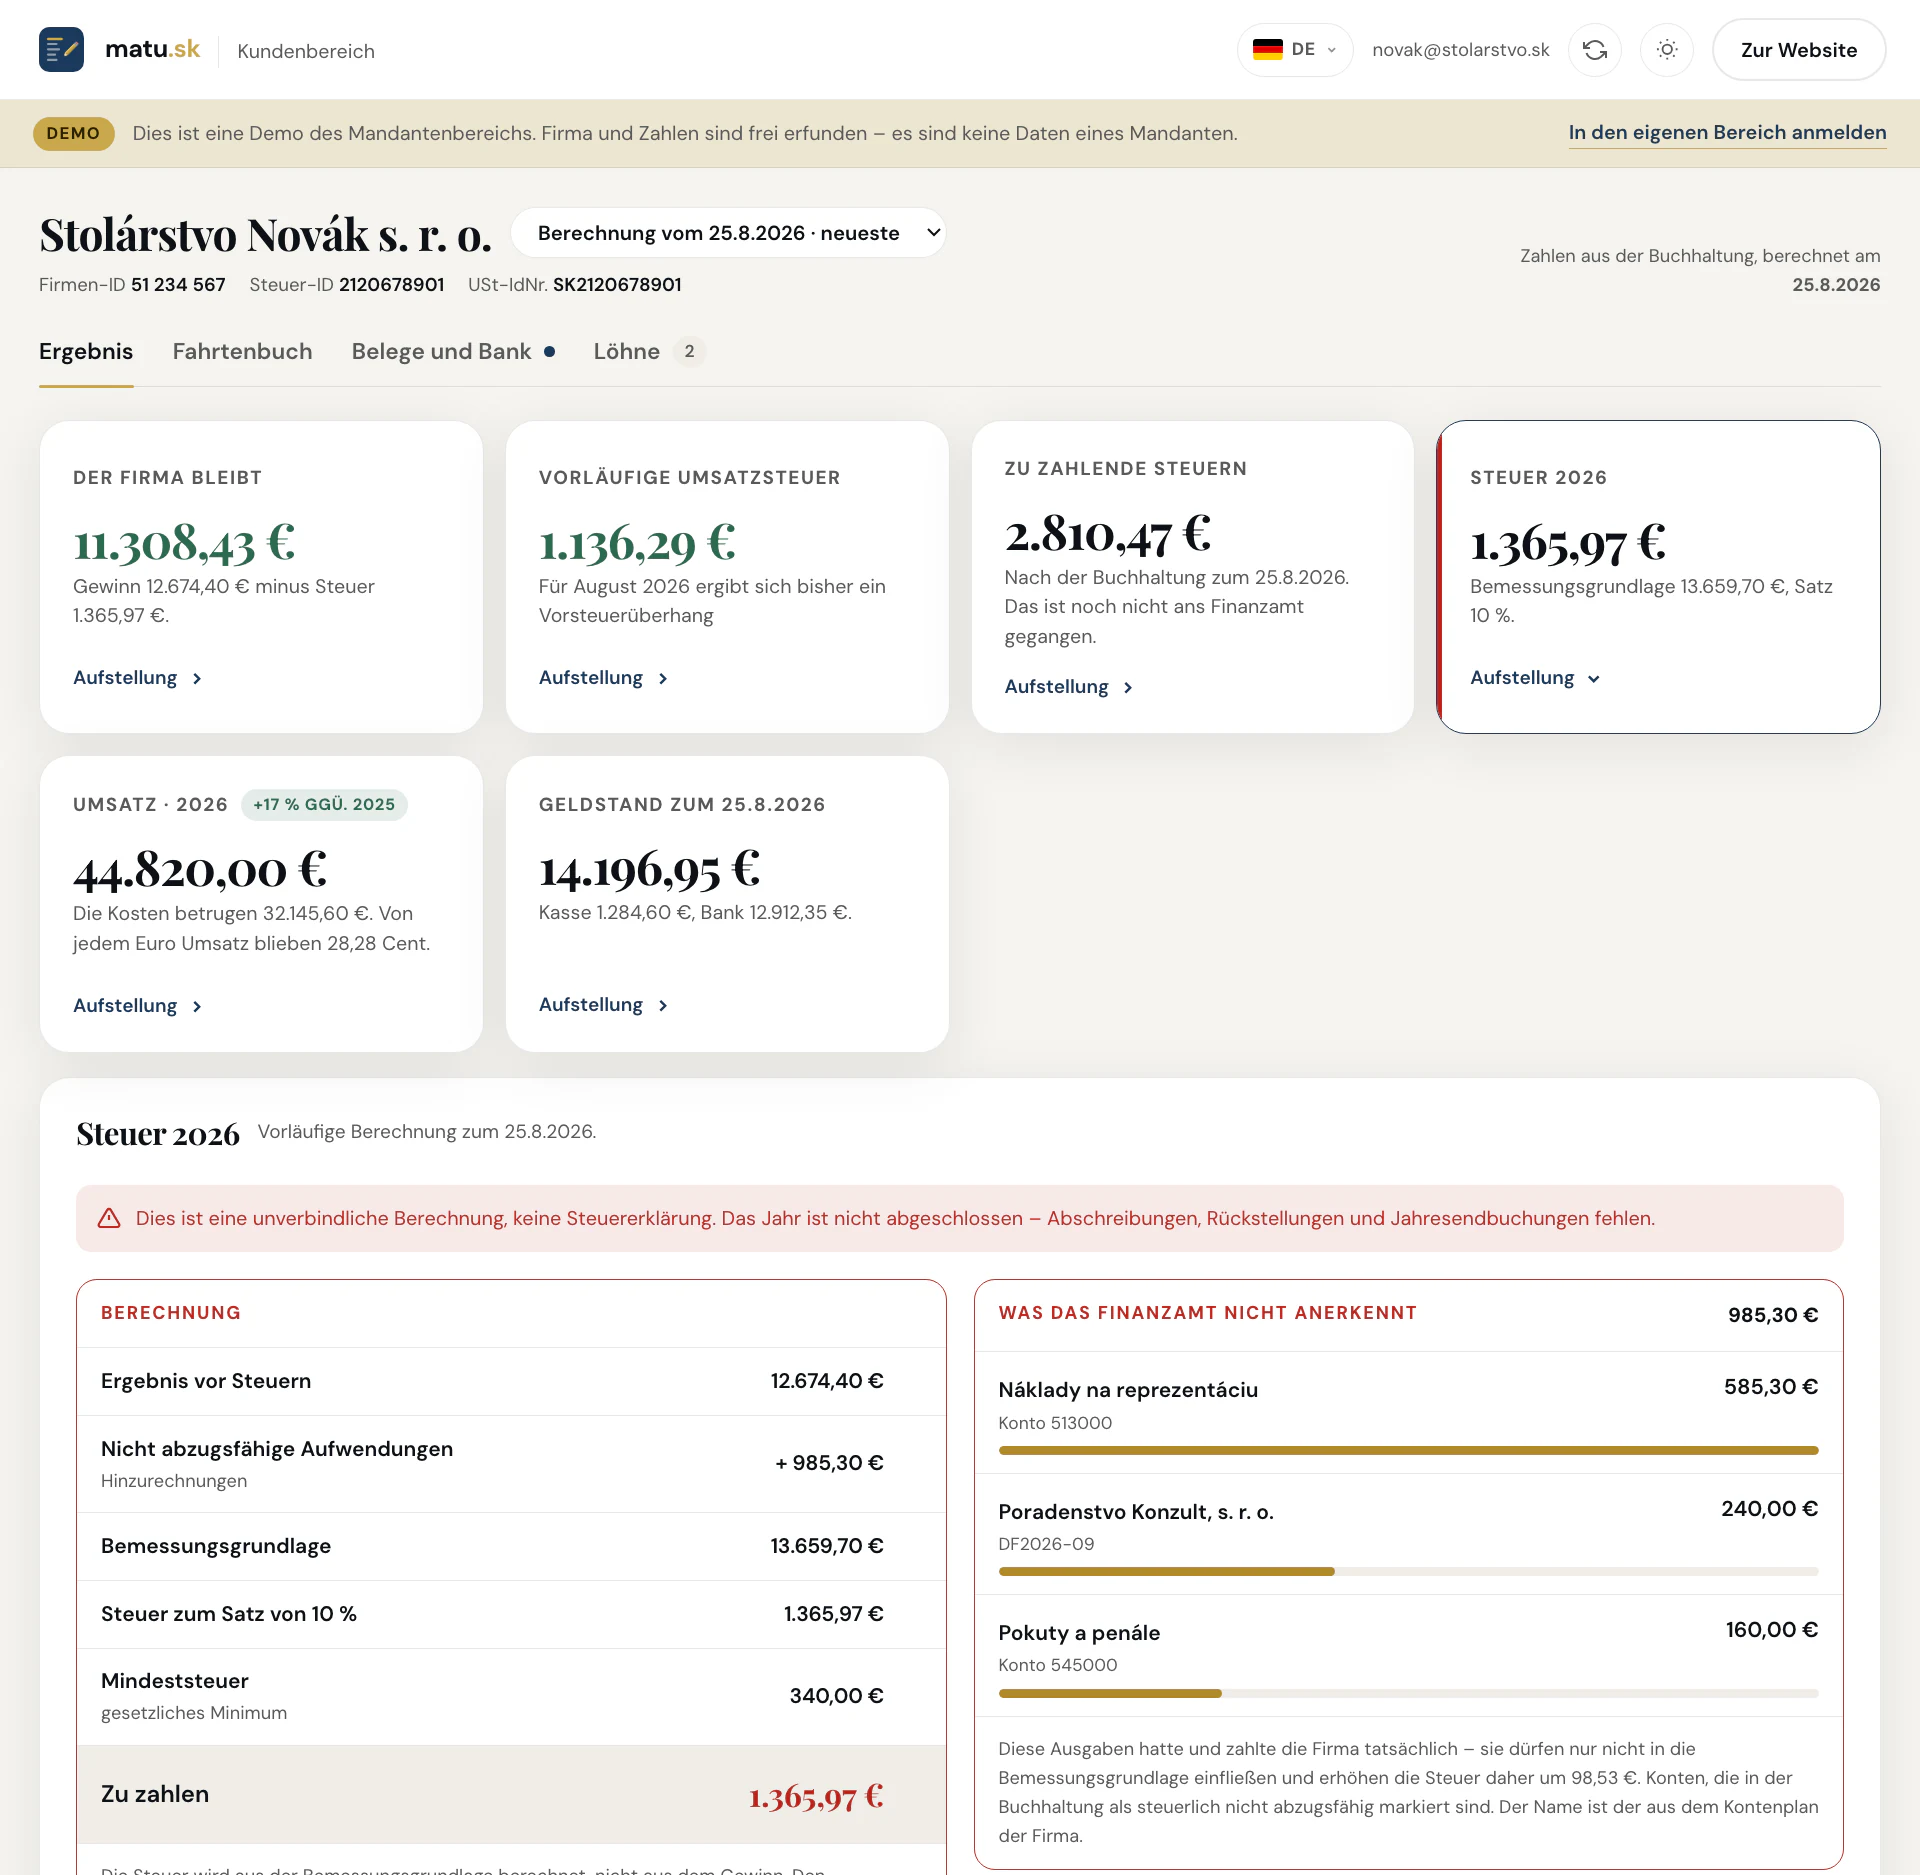Click the Náklady na reprezentáciu progress bar
This screenshot has height=1875, width=1920.
click(x=1408, y=1450)
